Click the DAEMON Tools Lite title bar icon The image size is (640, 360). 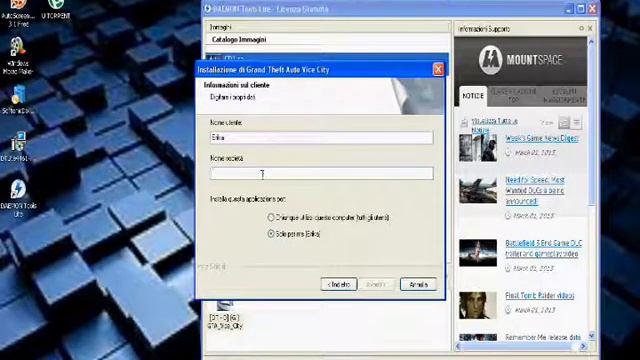(x=208, y=9)
